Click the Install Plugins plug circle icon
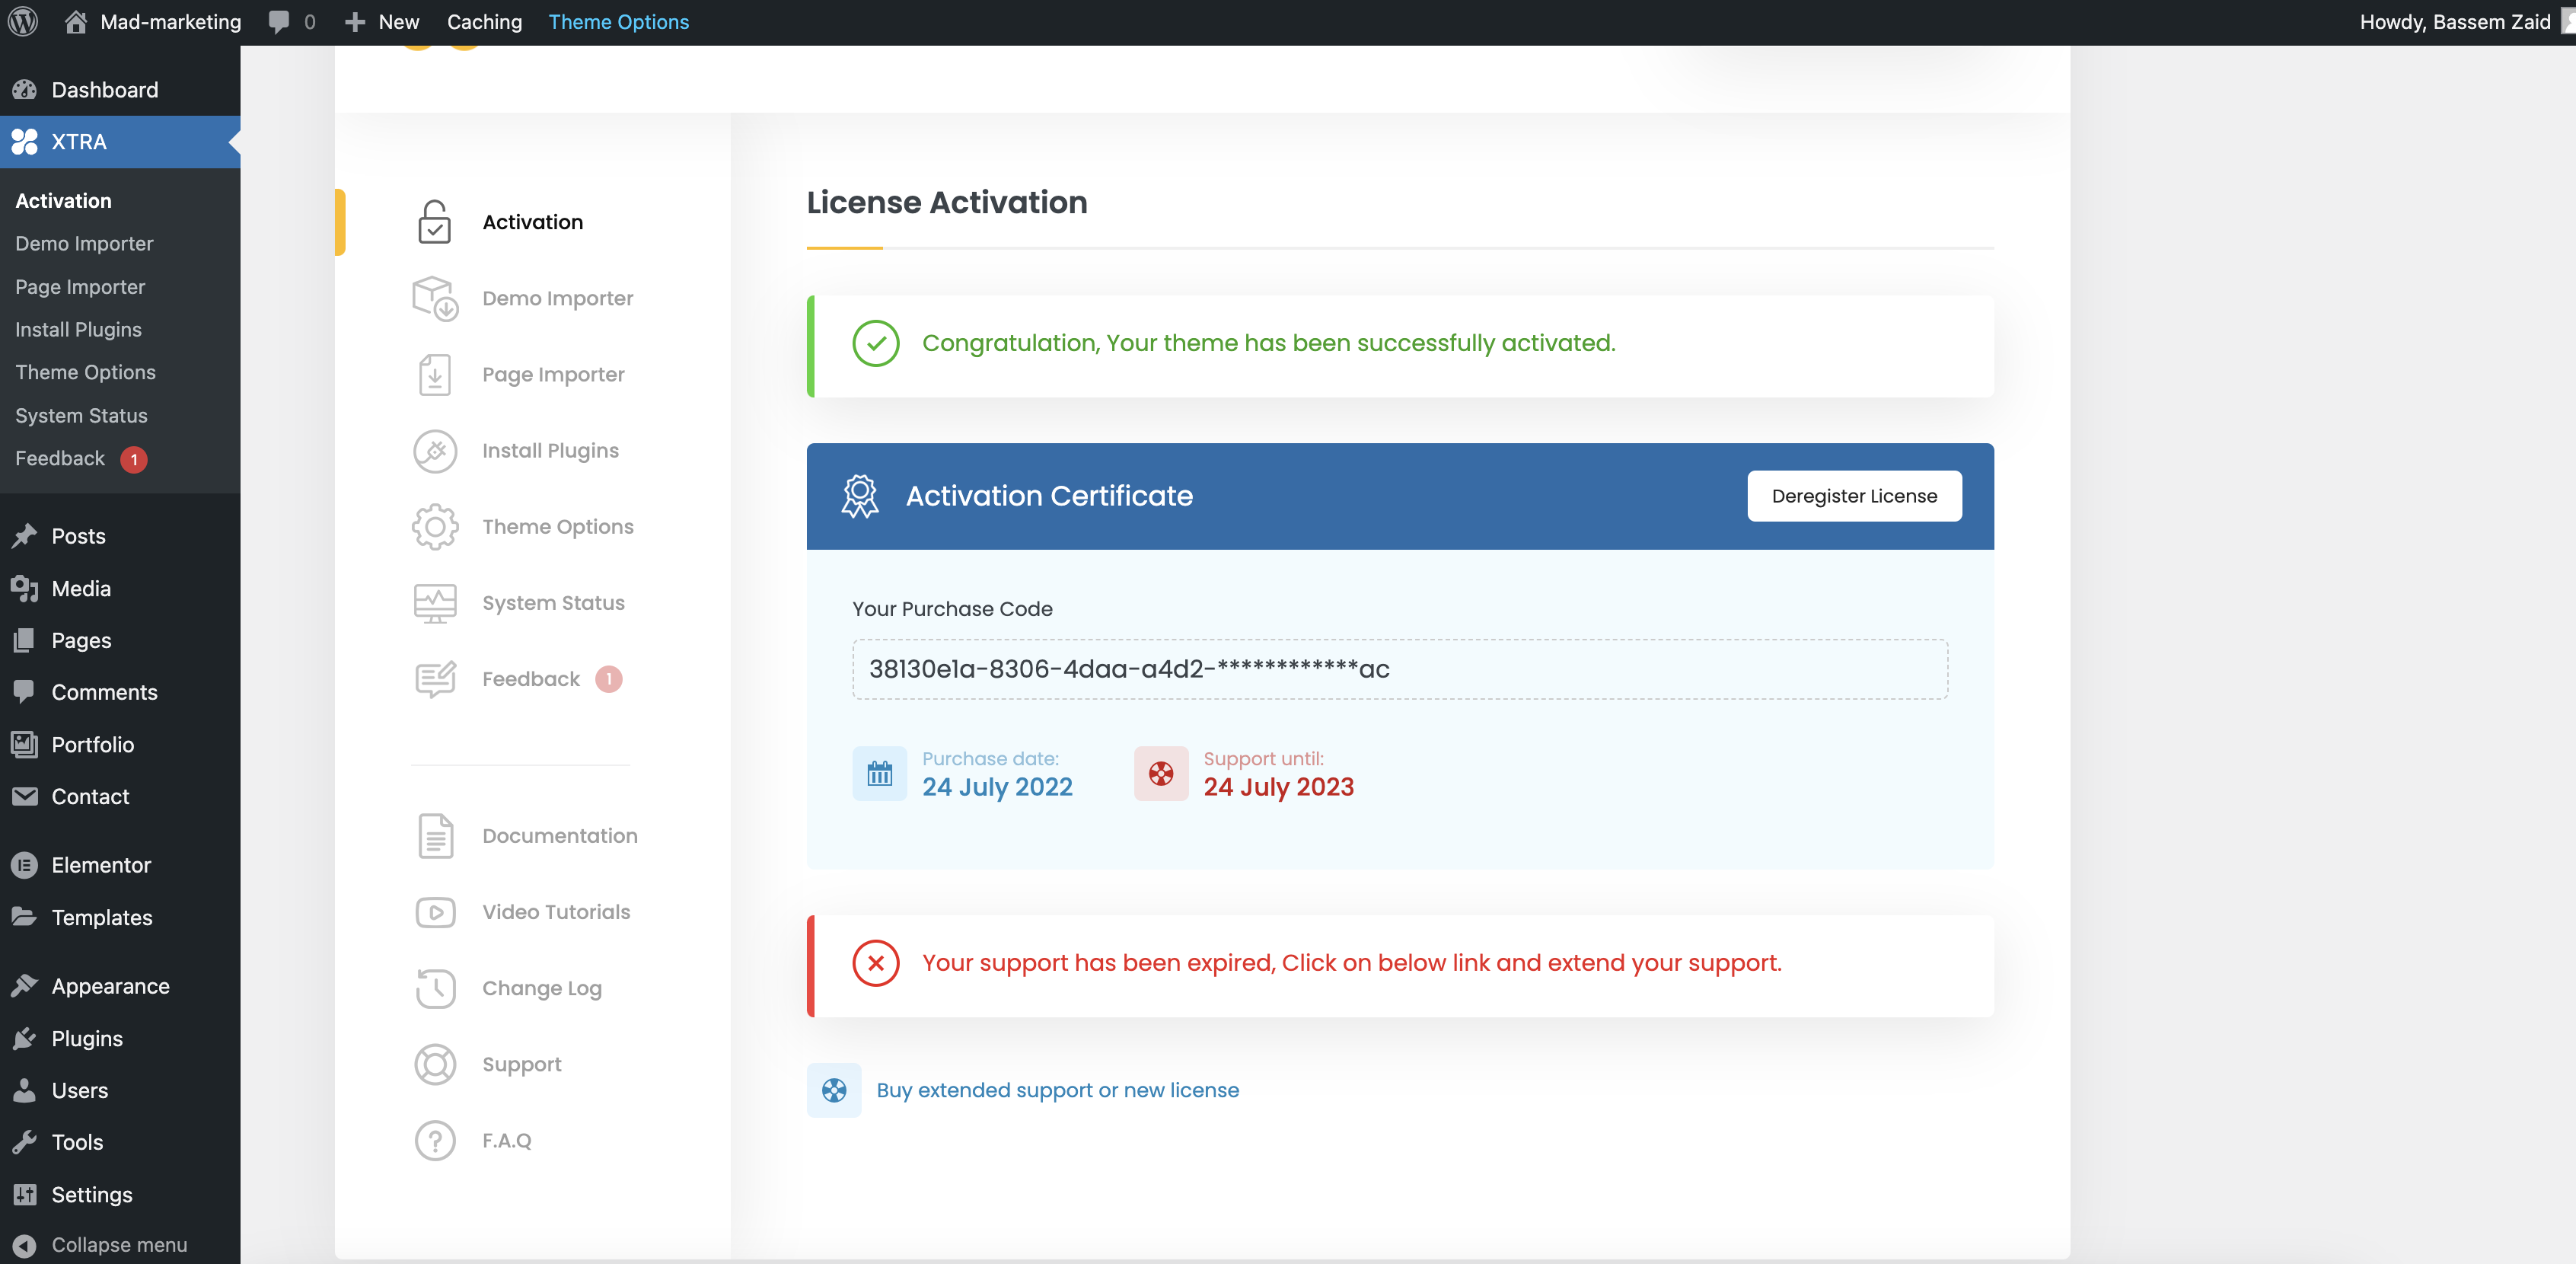The width and height of the screenshot is (2576, 1264). pos(435,451)
